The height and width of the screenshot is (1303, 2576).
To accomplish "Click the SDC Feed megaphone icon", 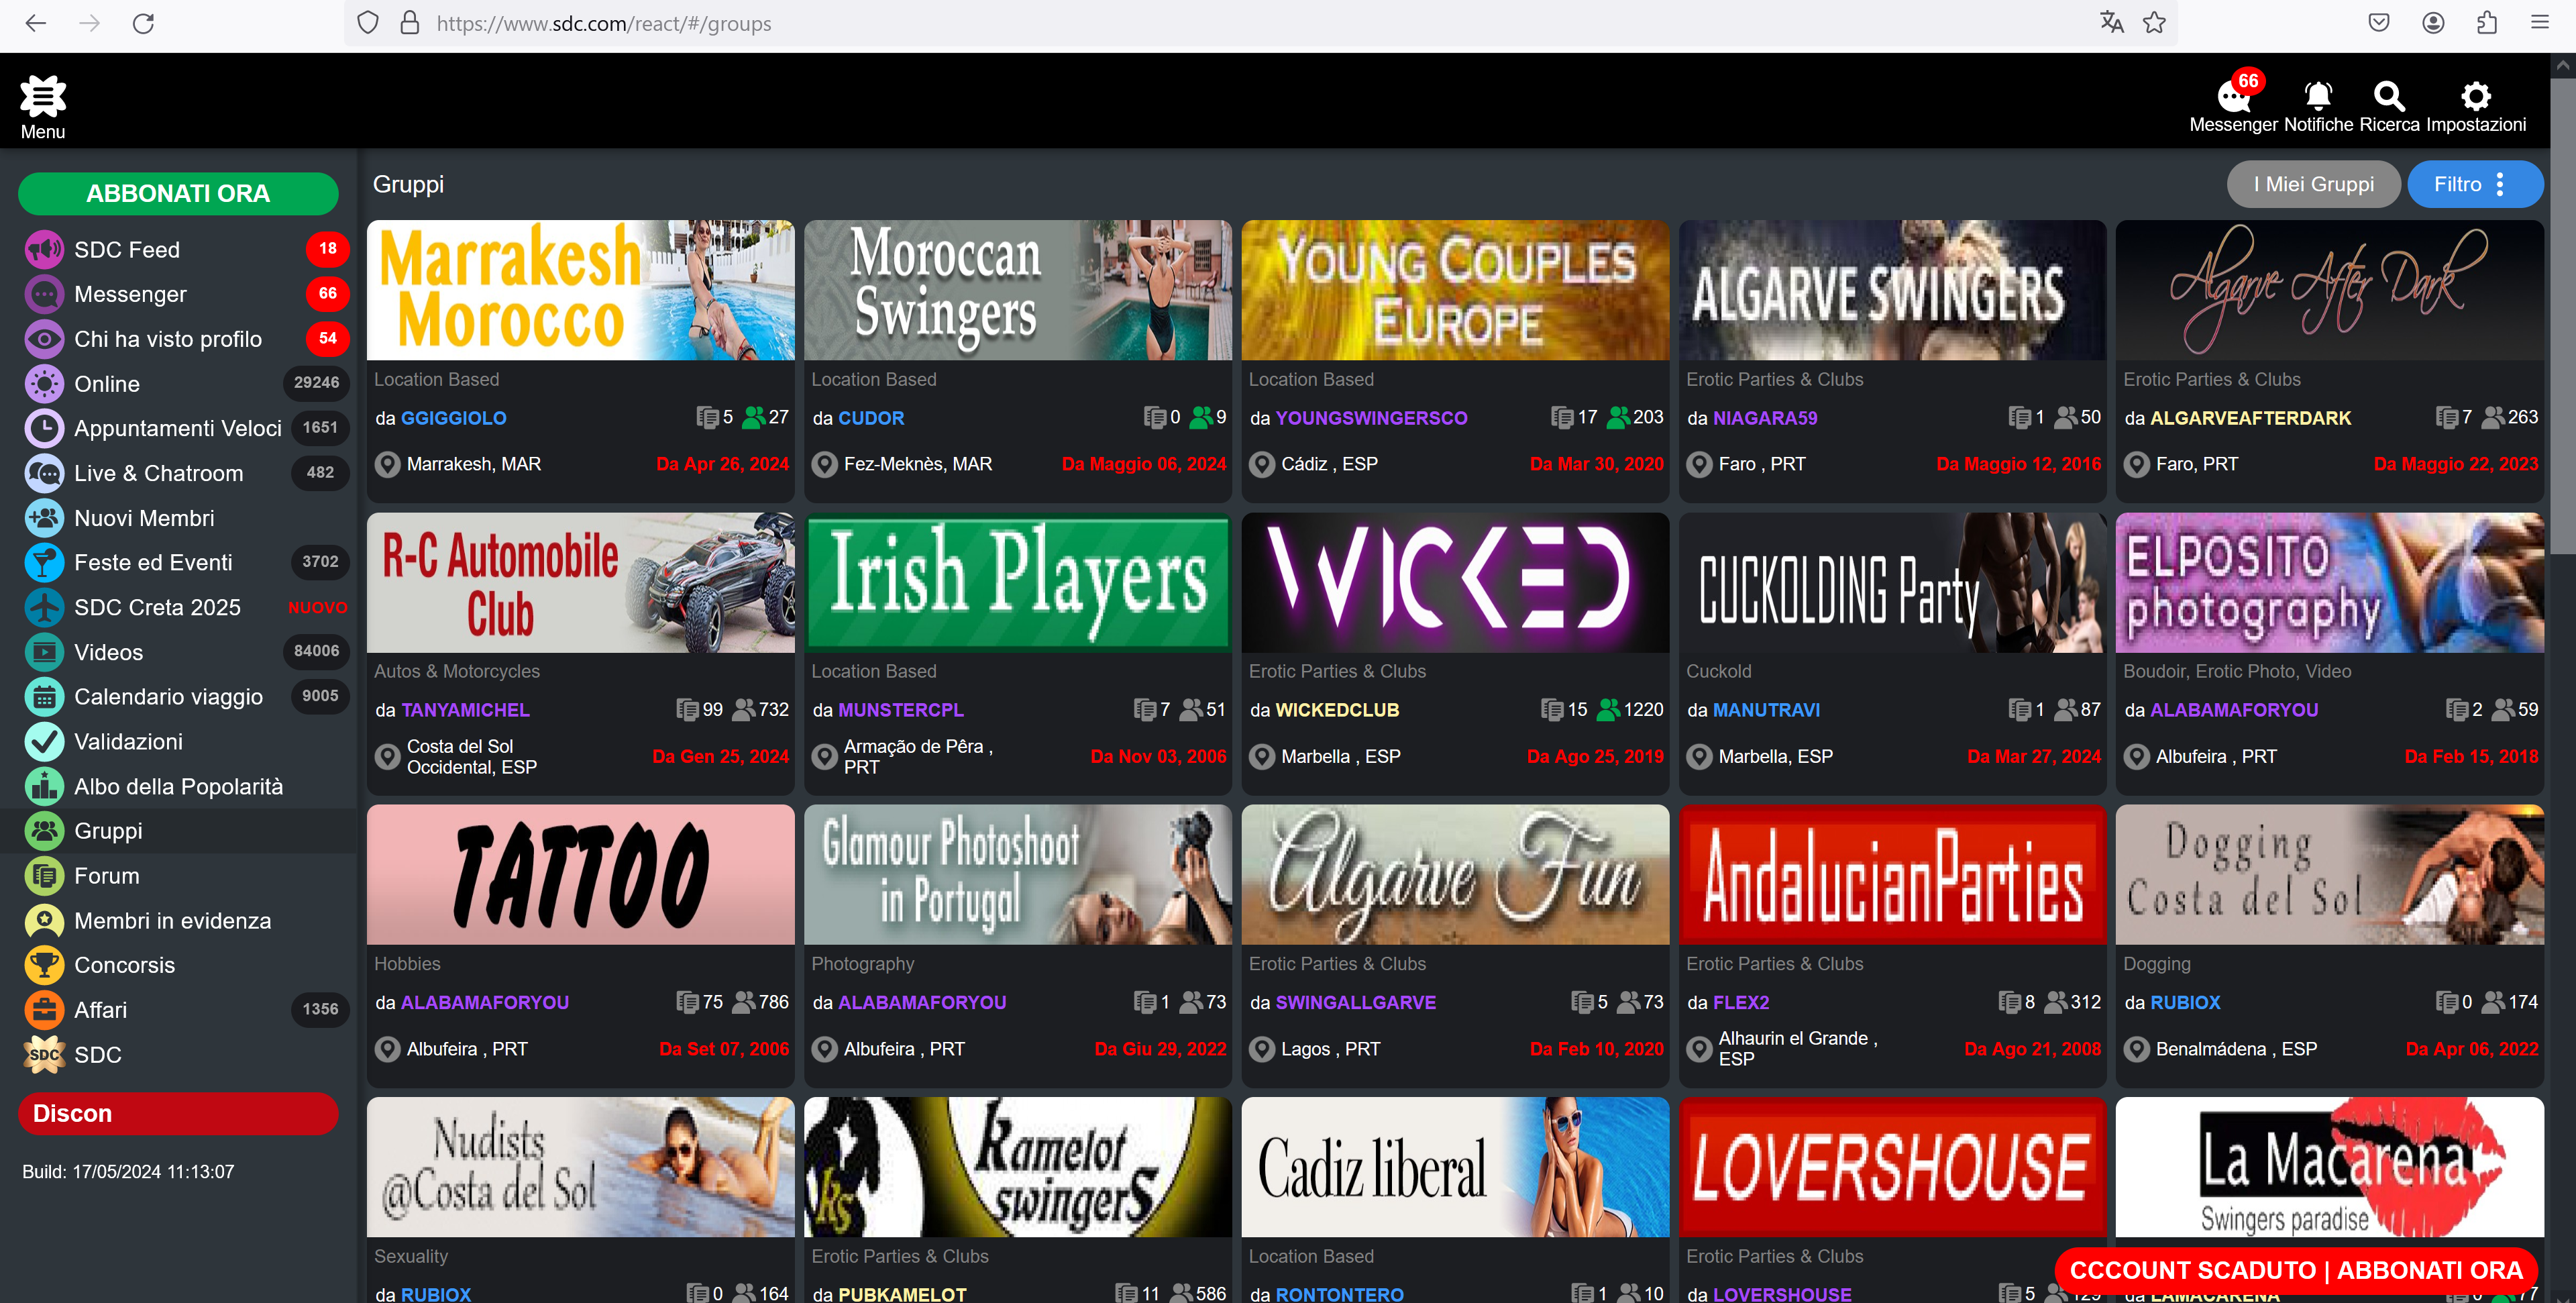I will [x=44, y=249].
